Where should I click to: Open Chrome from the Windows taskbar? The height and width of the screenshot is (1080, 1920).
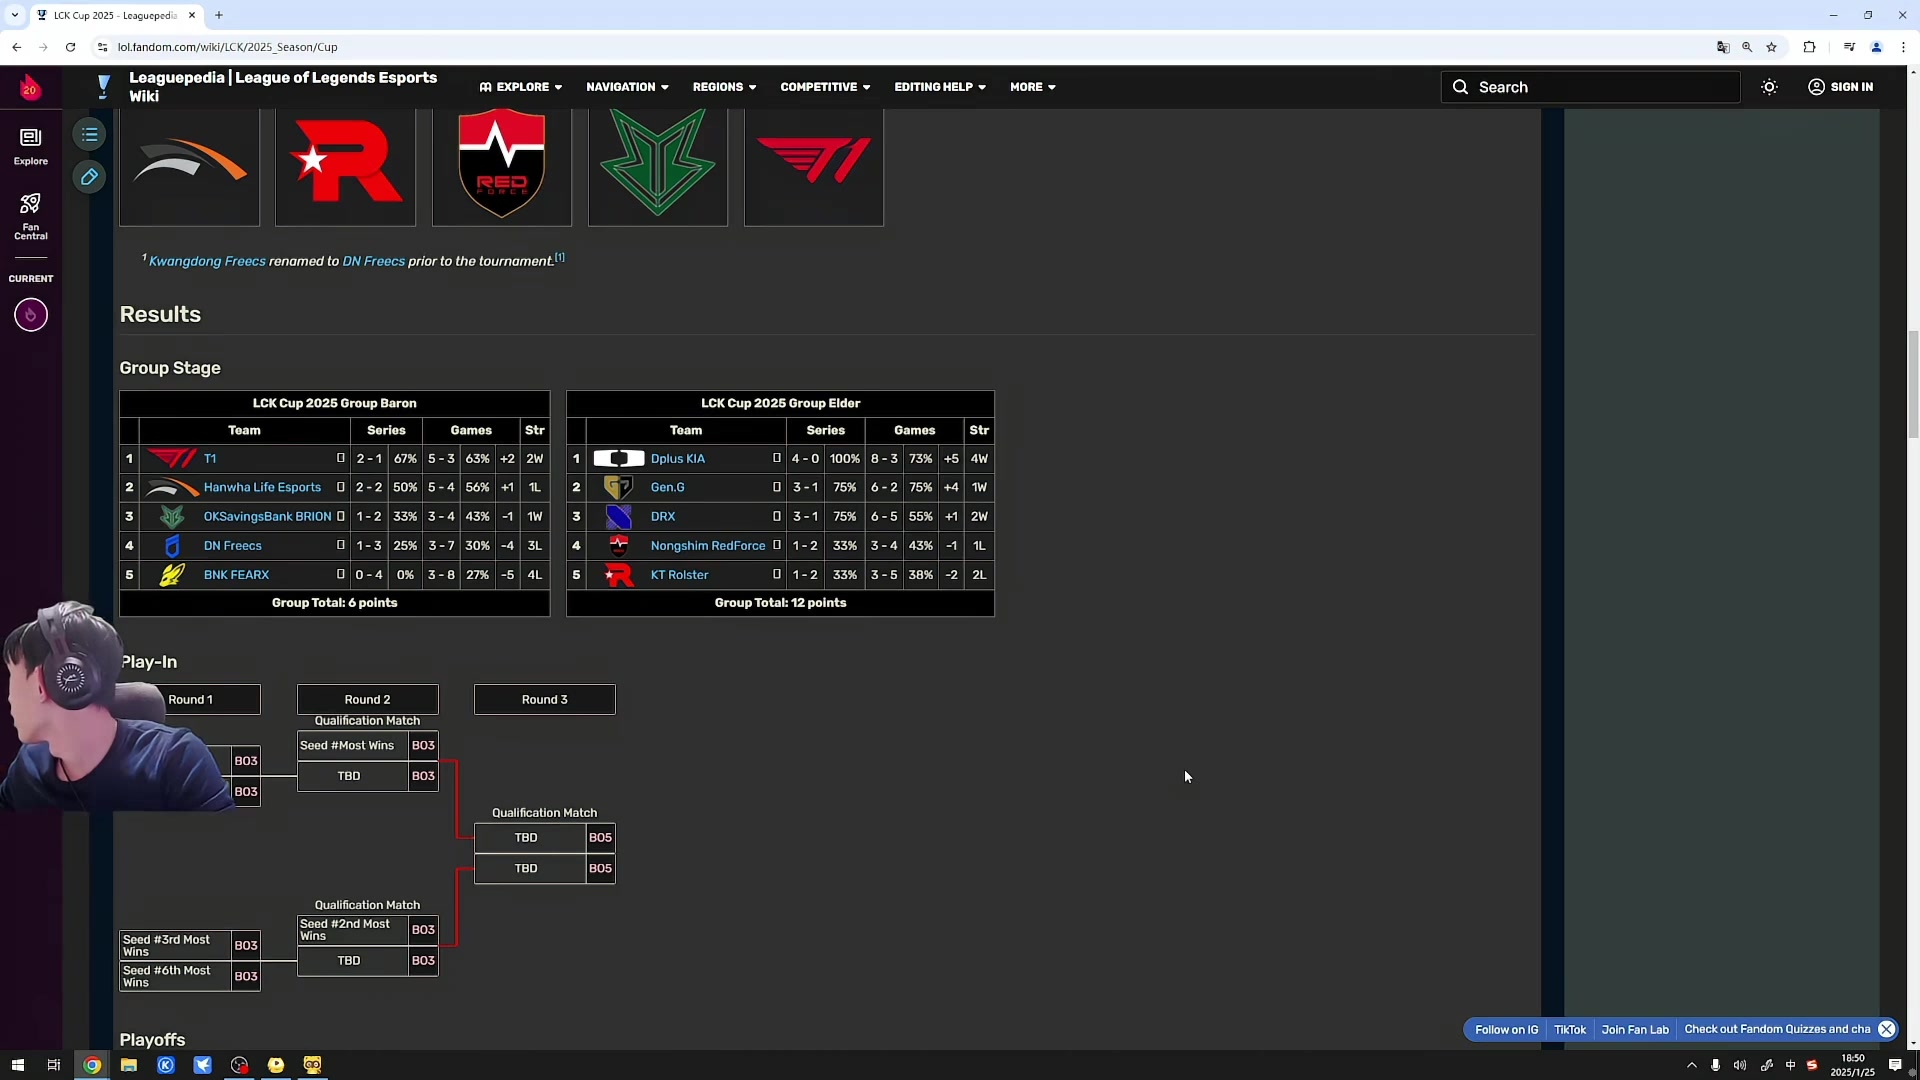92,1065
